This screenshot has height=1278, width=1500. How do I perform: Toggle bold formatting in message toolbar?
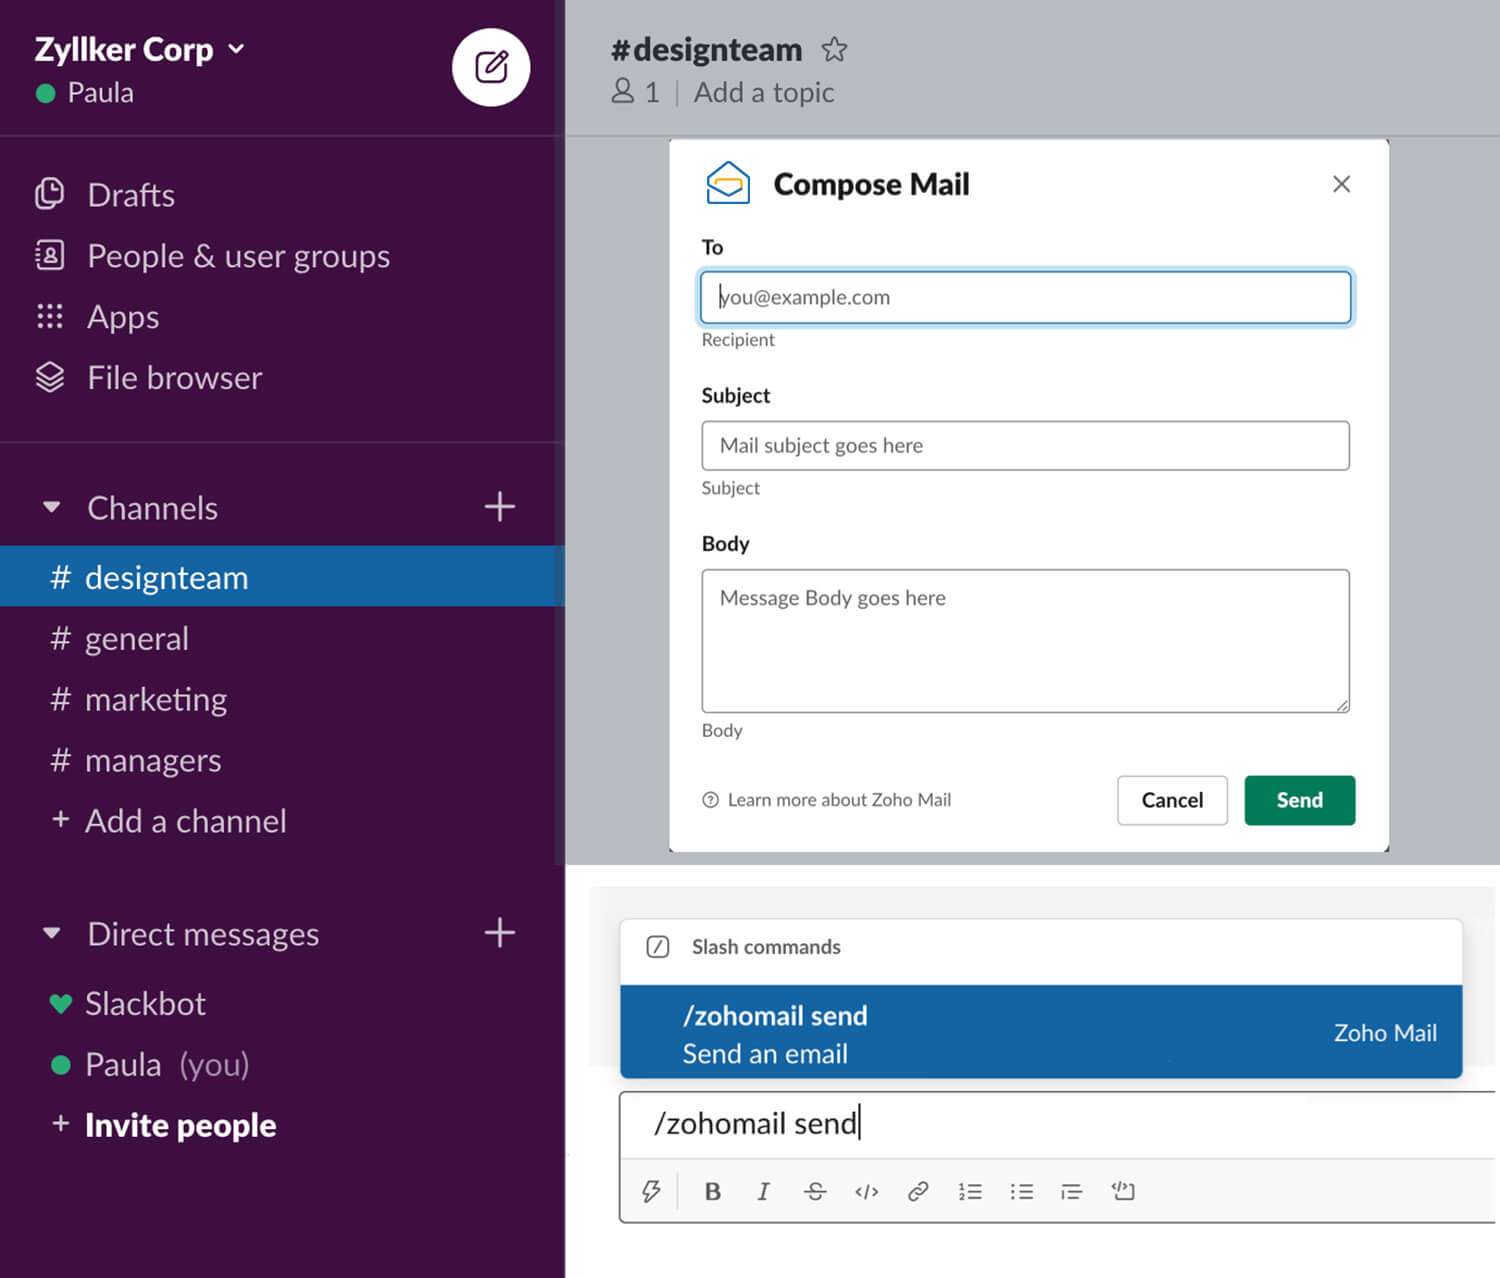(713, 1191)
